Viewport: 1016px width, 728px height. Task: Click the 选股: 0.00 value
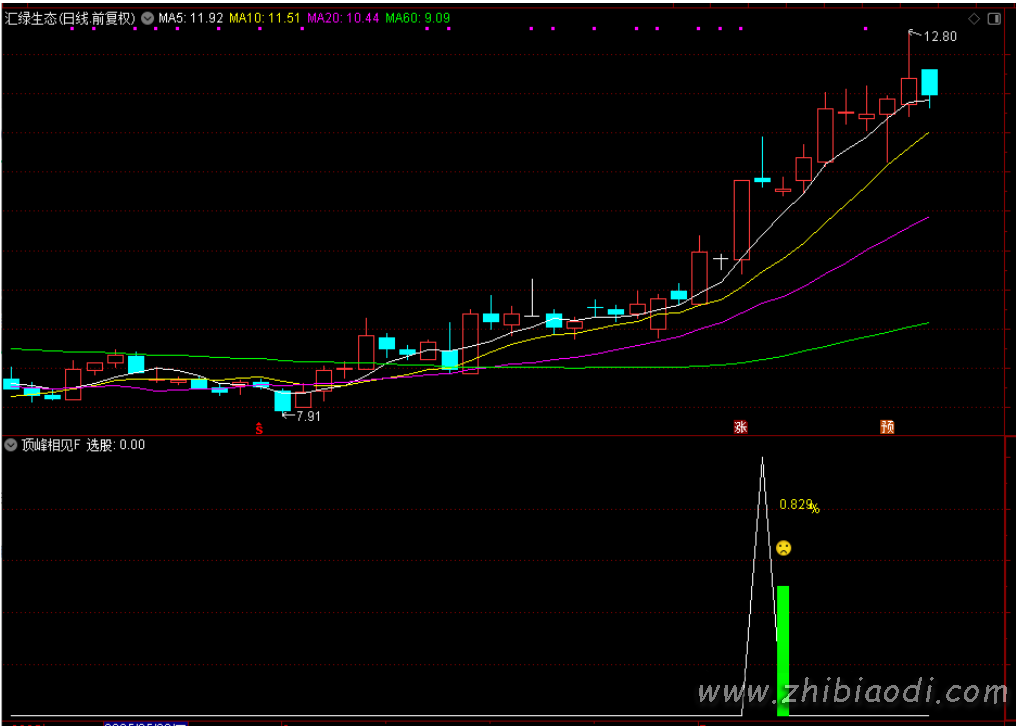pos(115,445)
